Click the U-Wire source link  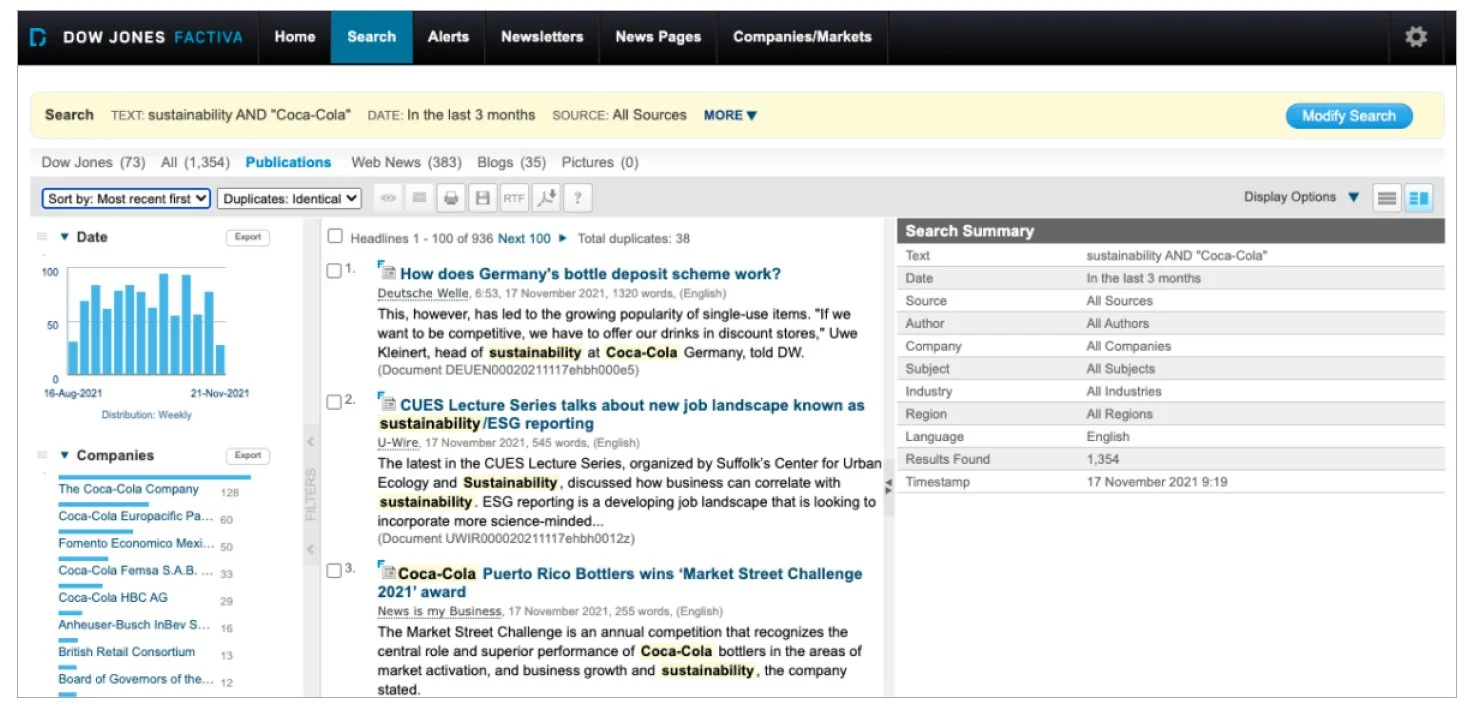tap(397, 442)
